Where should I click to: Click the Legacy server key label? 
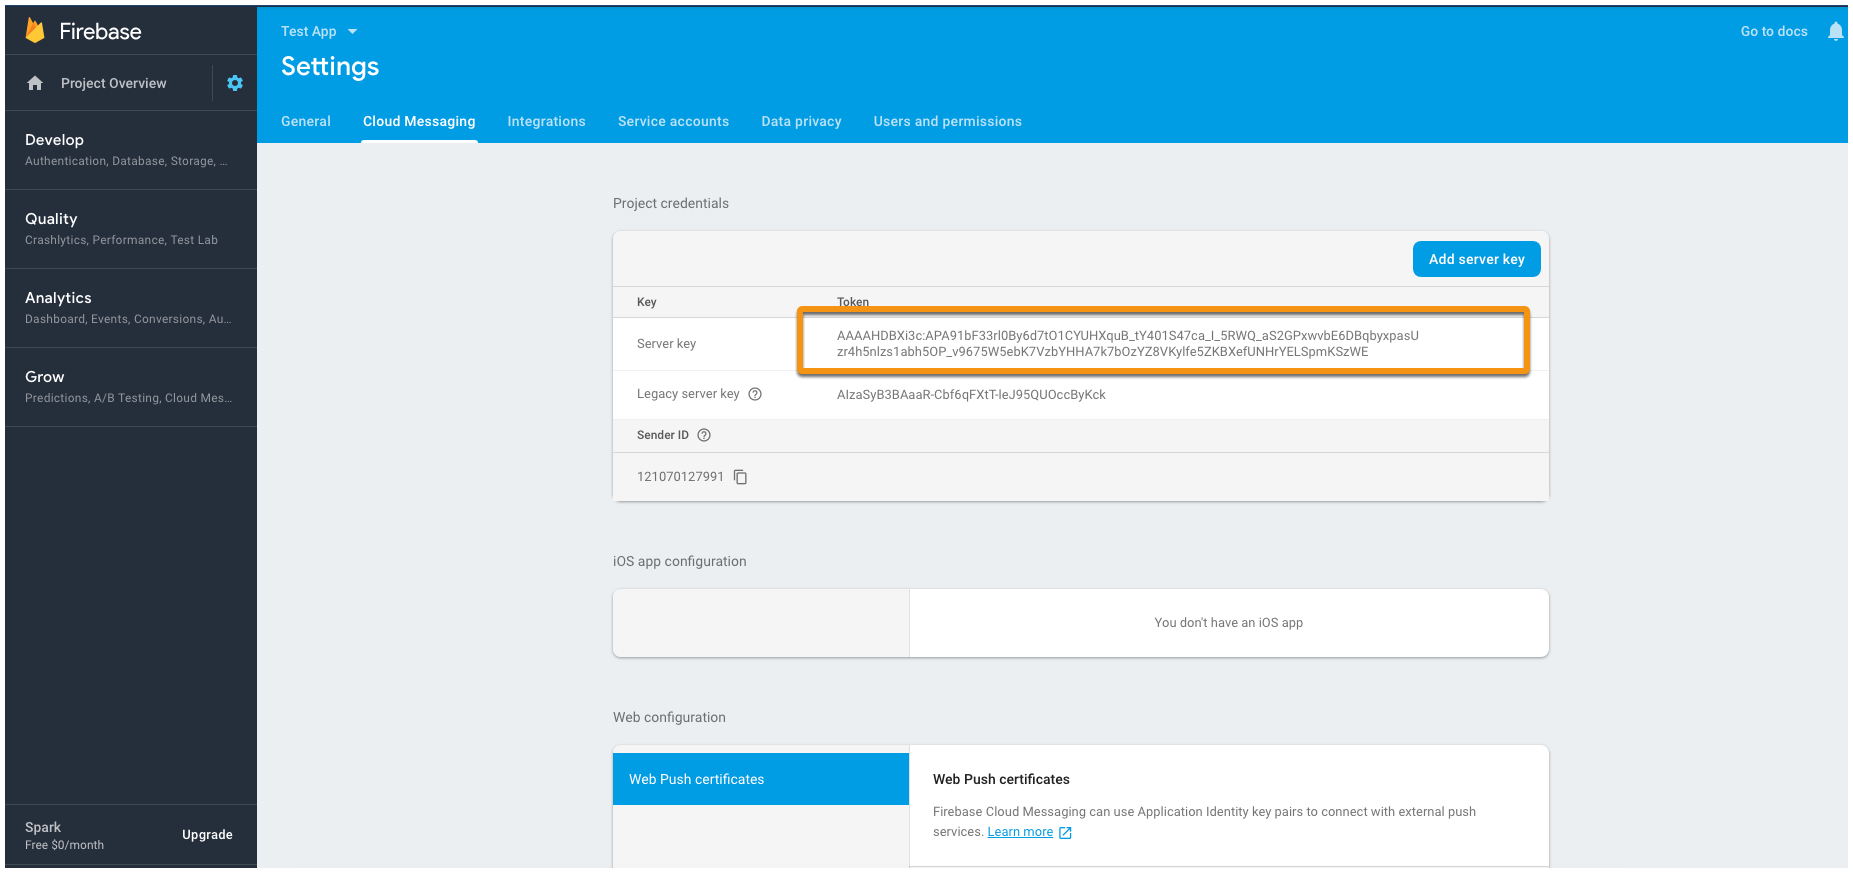click(x=688, y=394)
